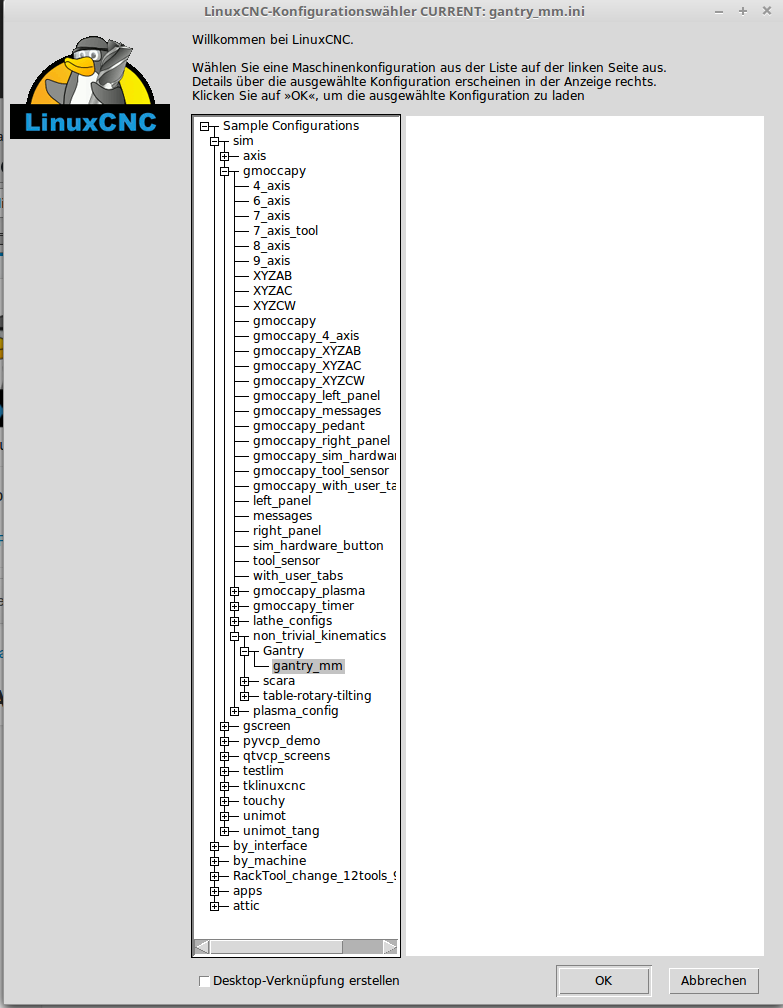Image resolution: width=783 pixels, height=1008 pixels.
Task: Maximize the configuration window
Action: 742,11
